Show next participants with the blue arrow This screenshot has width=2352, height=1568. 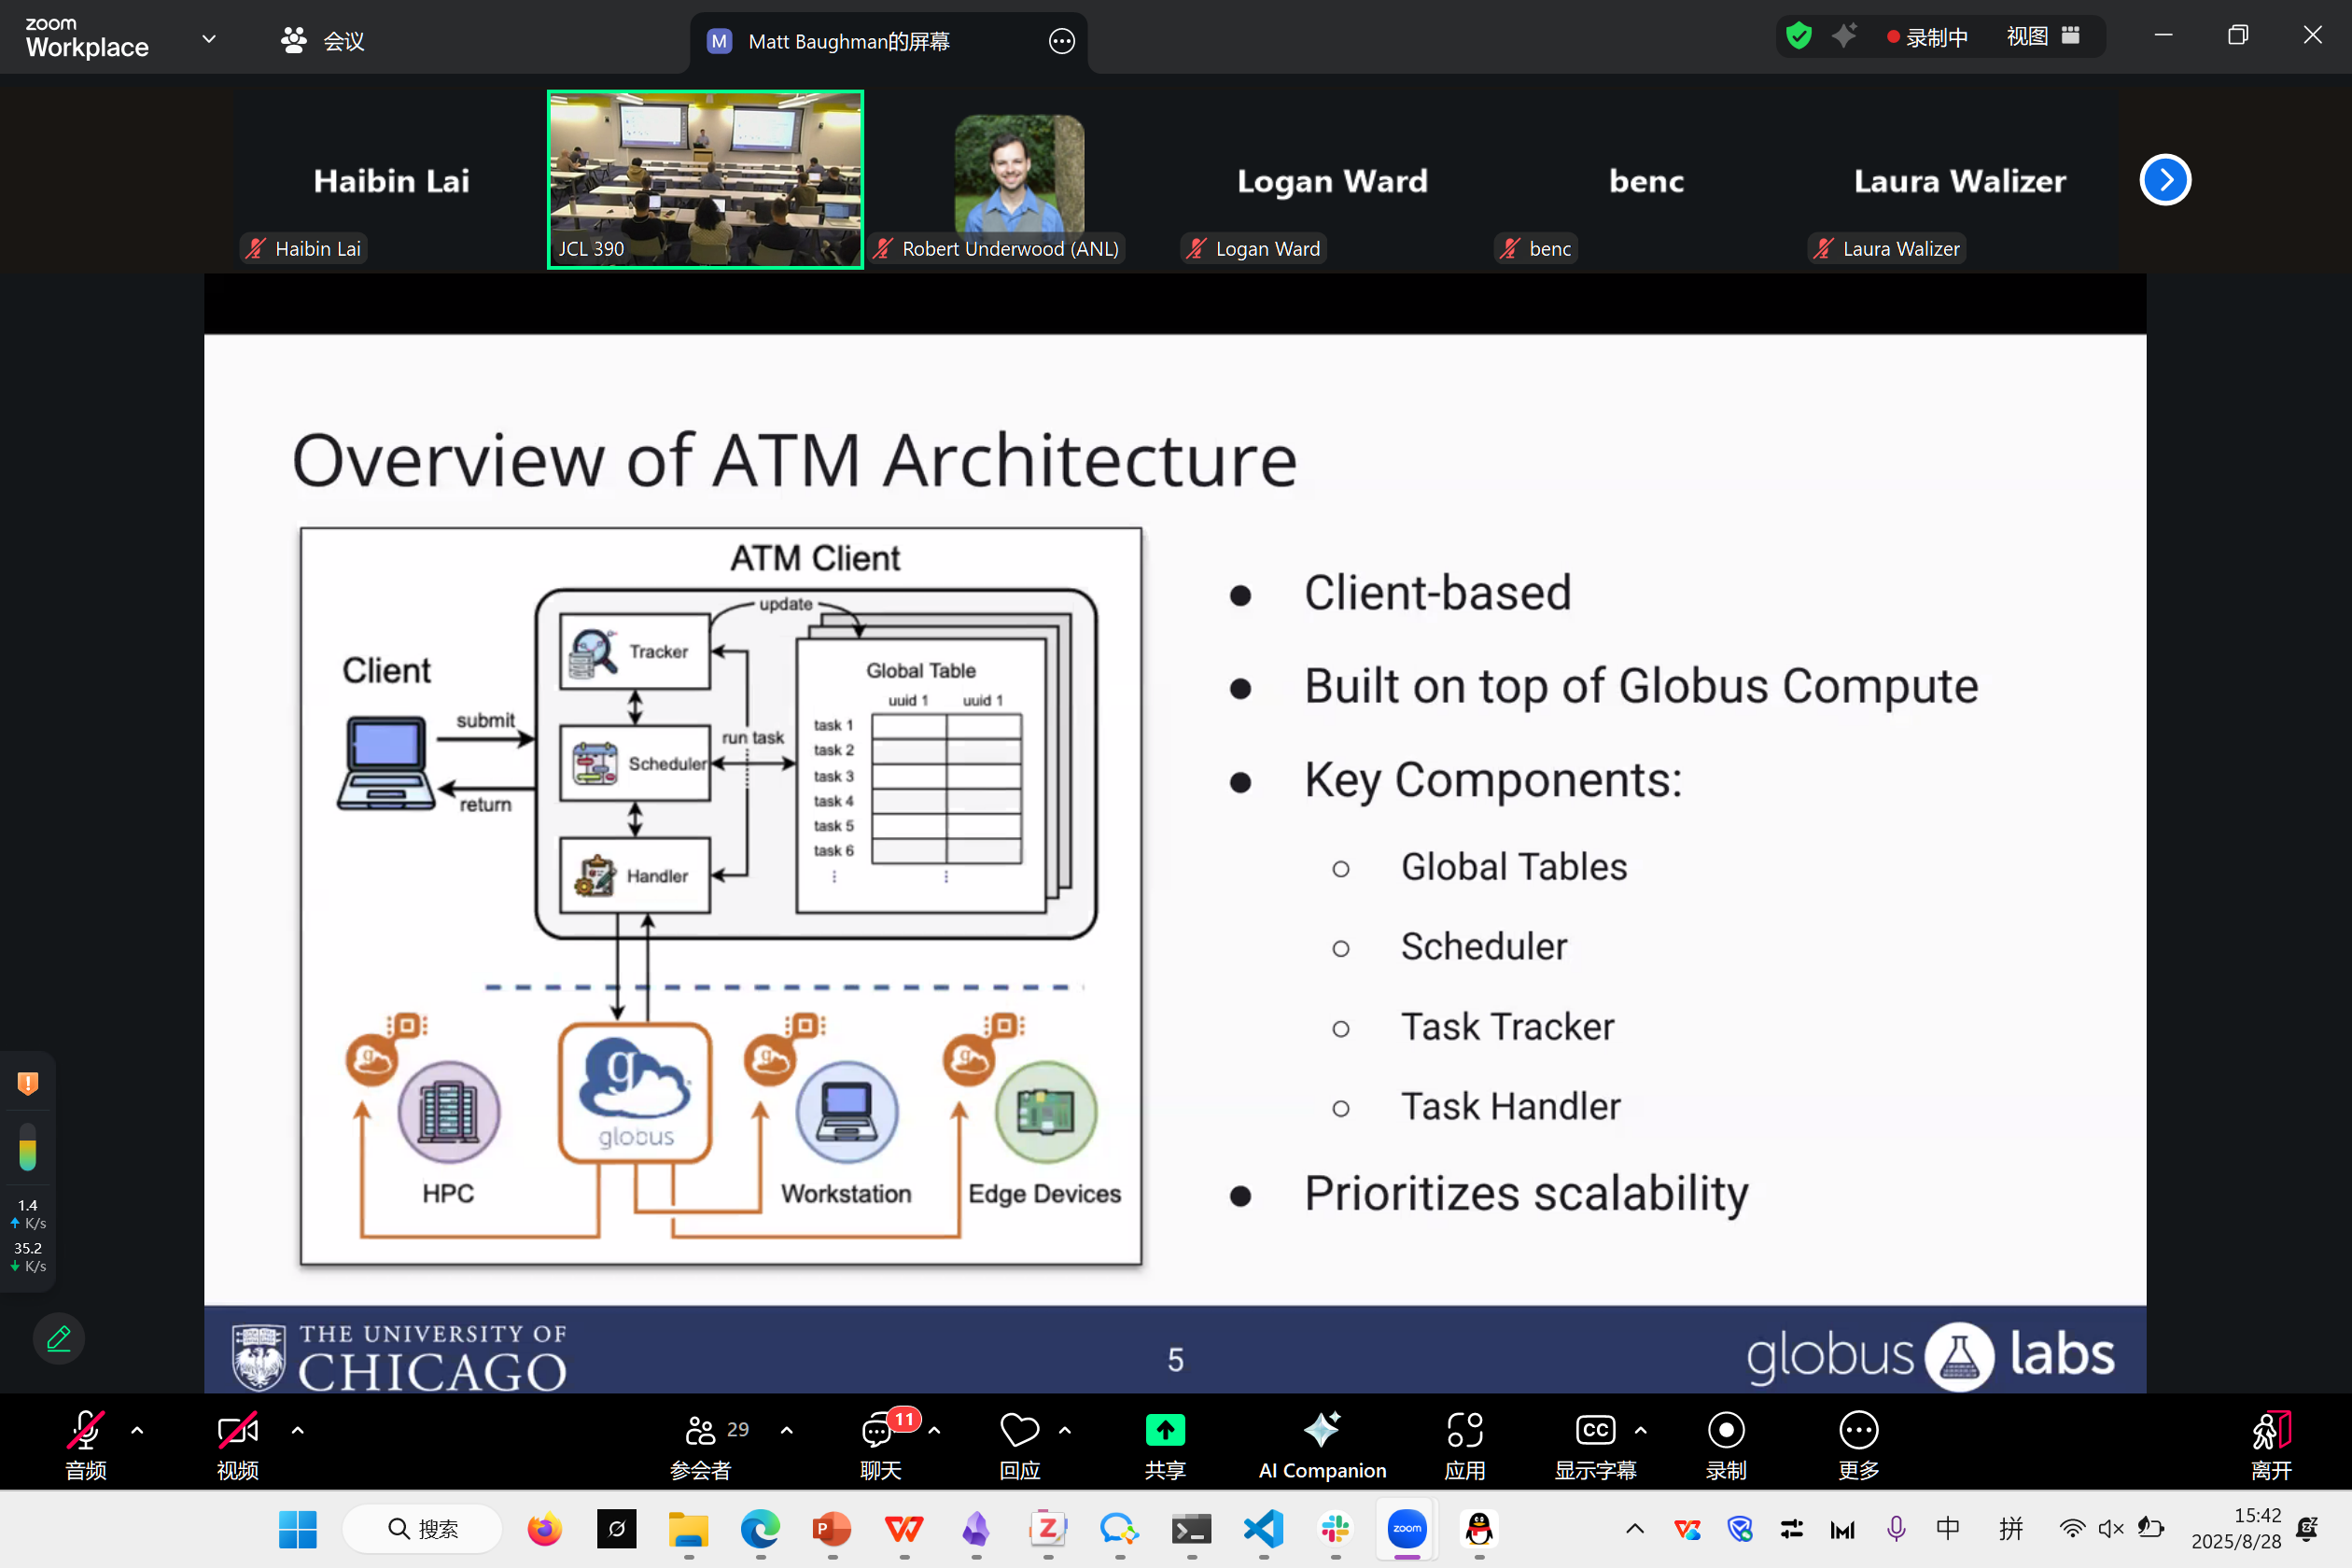[2166, 180]
